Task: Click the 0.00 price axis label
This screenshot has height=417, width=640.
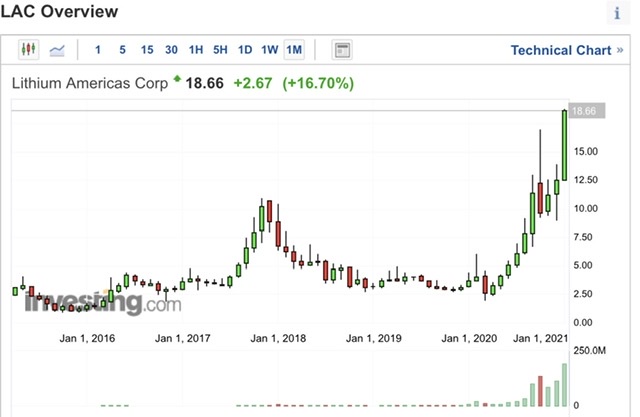Action: 583,322
